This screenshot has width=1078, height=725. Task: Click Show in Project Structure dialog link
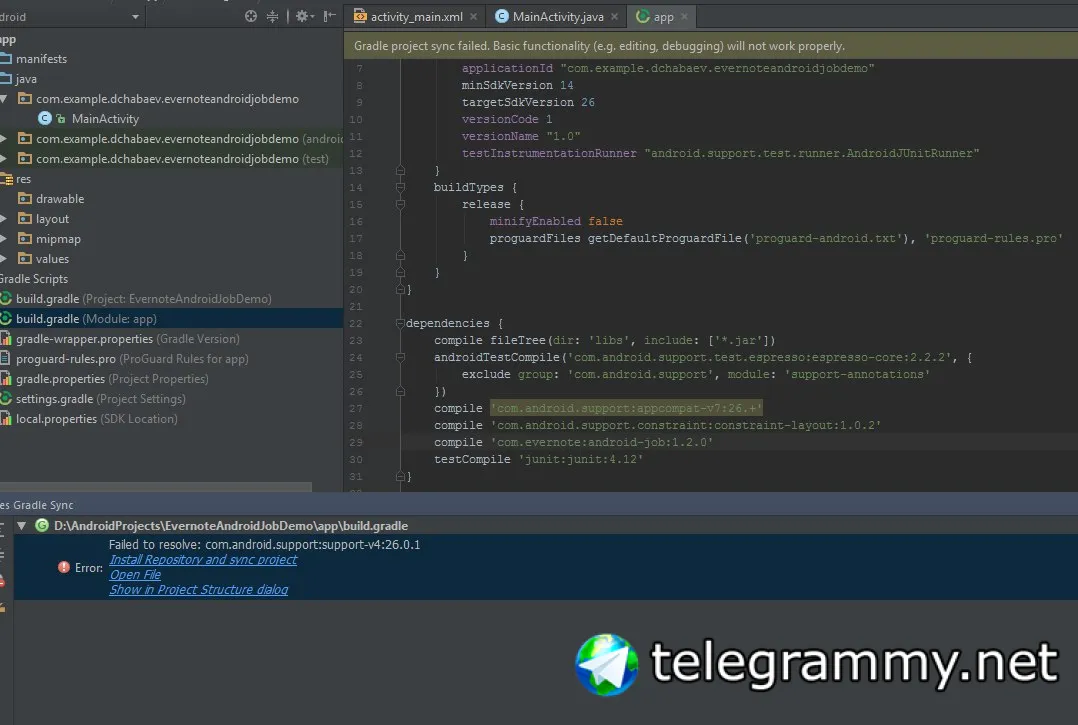click(x=199, y=590)
